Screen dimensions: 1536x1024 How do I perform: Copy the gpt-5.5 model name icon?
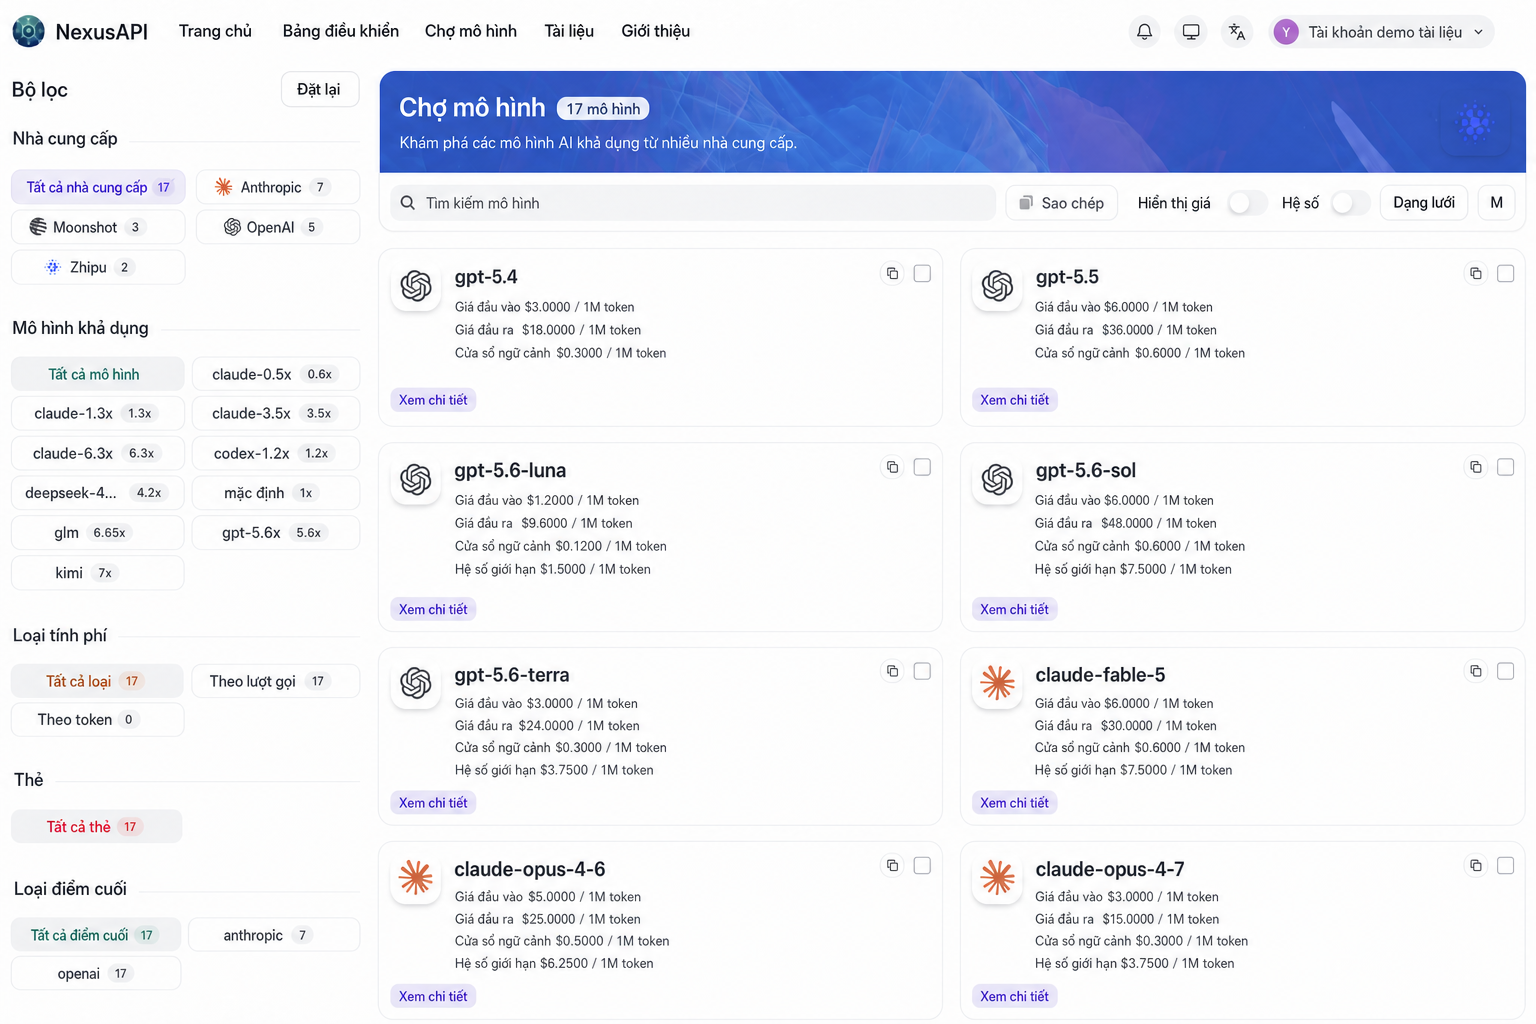(1475, 273)
